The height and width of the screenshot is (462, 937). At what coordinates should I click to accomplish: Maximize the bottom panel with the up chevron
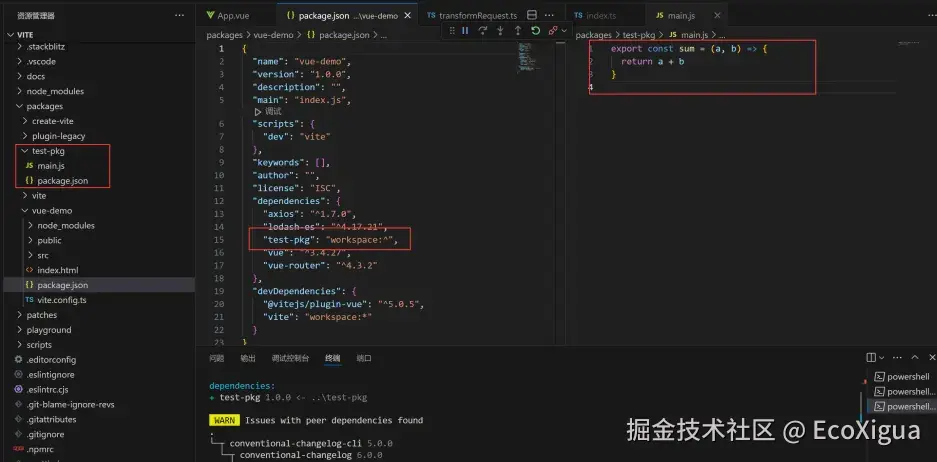pos(914,357)
